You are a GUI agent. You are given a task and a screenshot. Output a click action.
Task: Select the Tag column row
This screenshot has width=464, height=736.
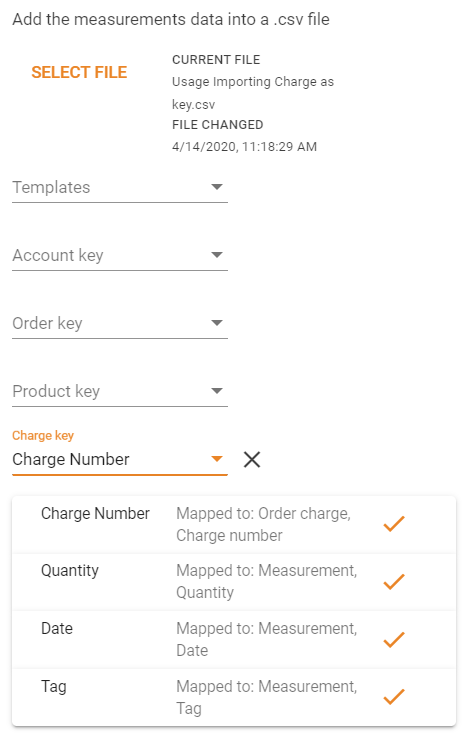(234, 698)
